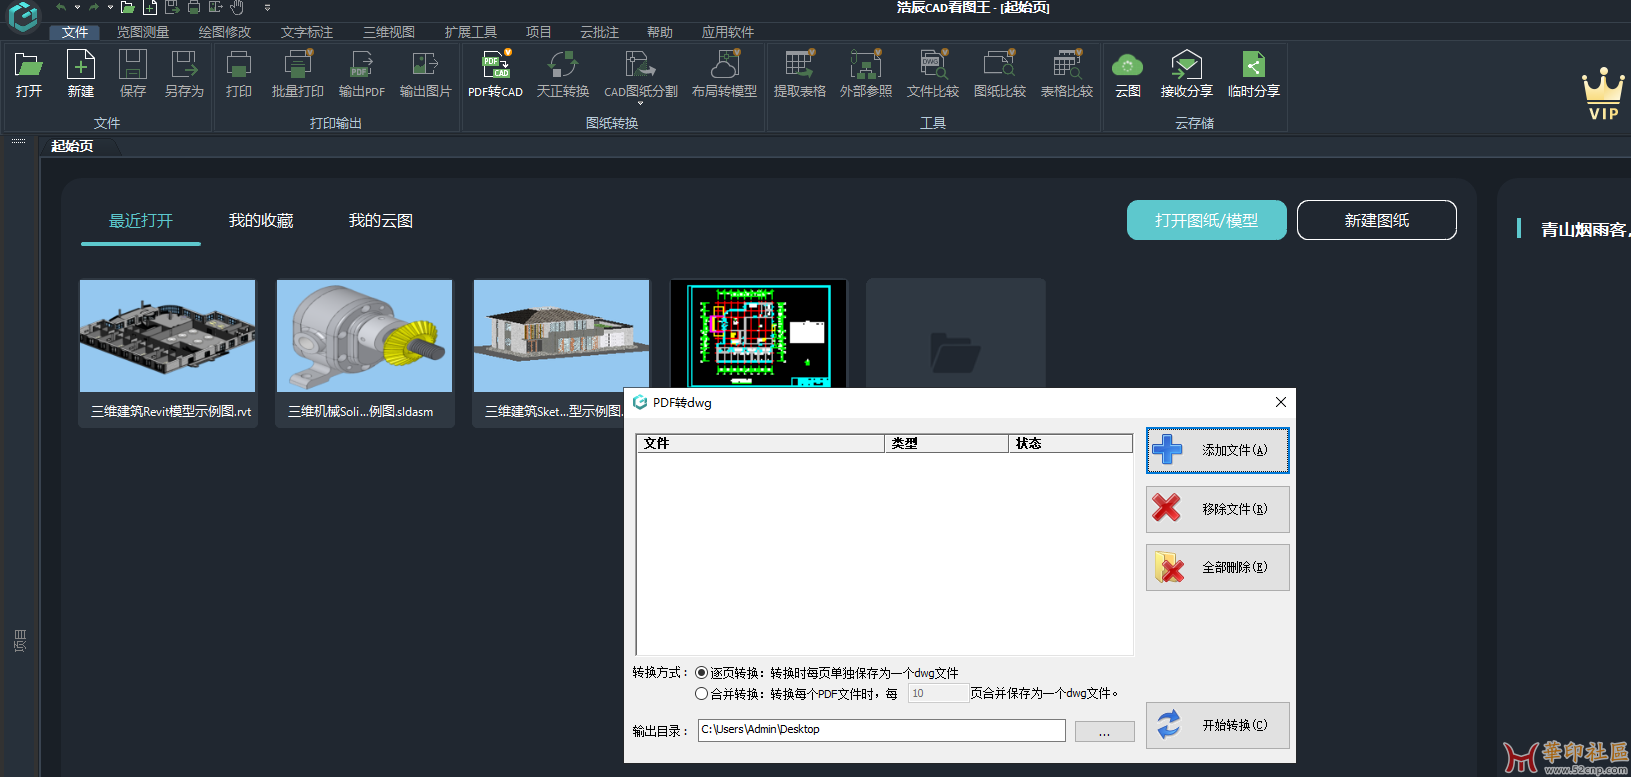Click 布局转模型 layout-to-model icon
The height and width of the screenshot is (777, 1631).
point(725,75)
